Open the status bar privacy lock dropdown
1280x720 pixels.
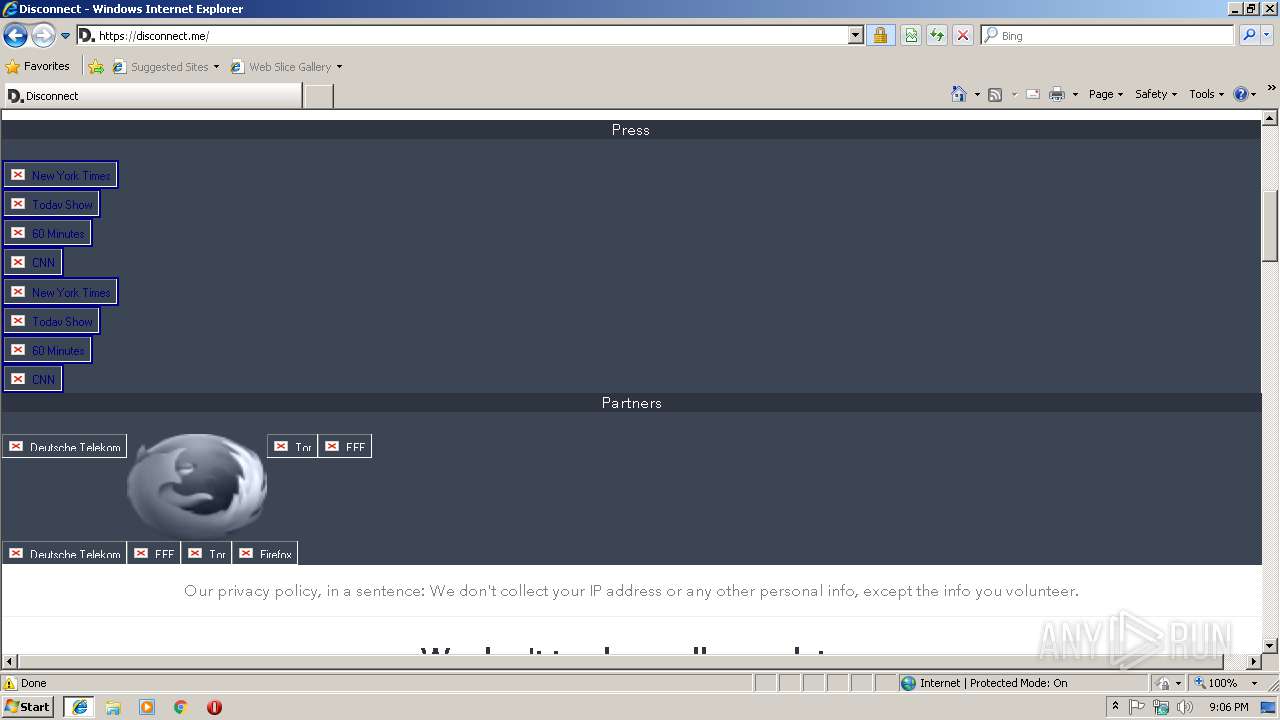point(1168,683)
